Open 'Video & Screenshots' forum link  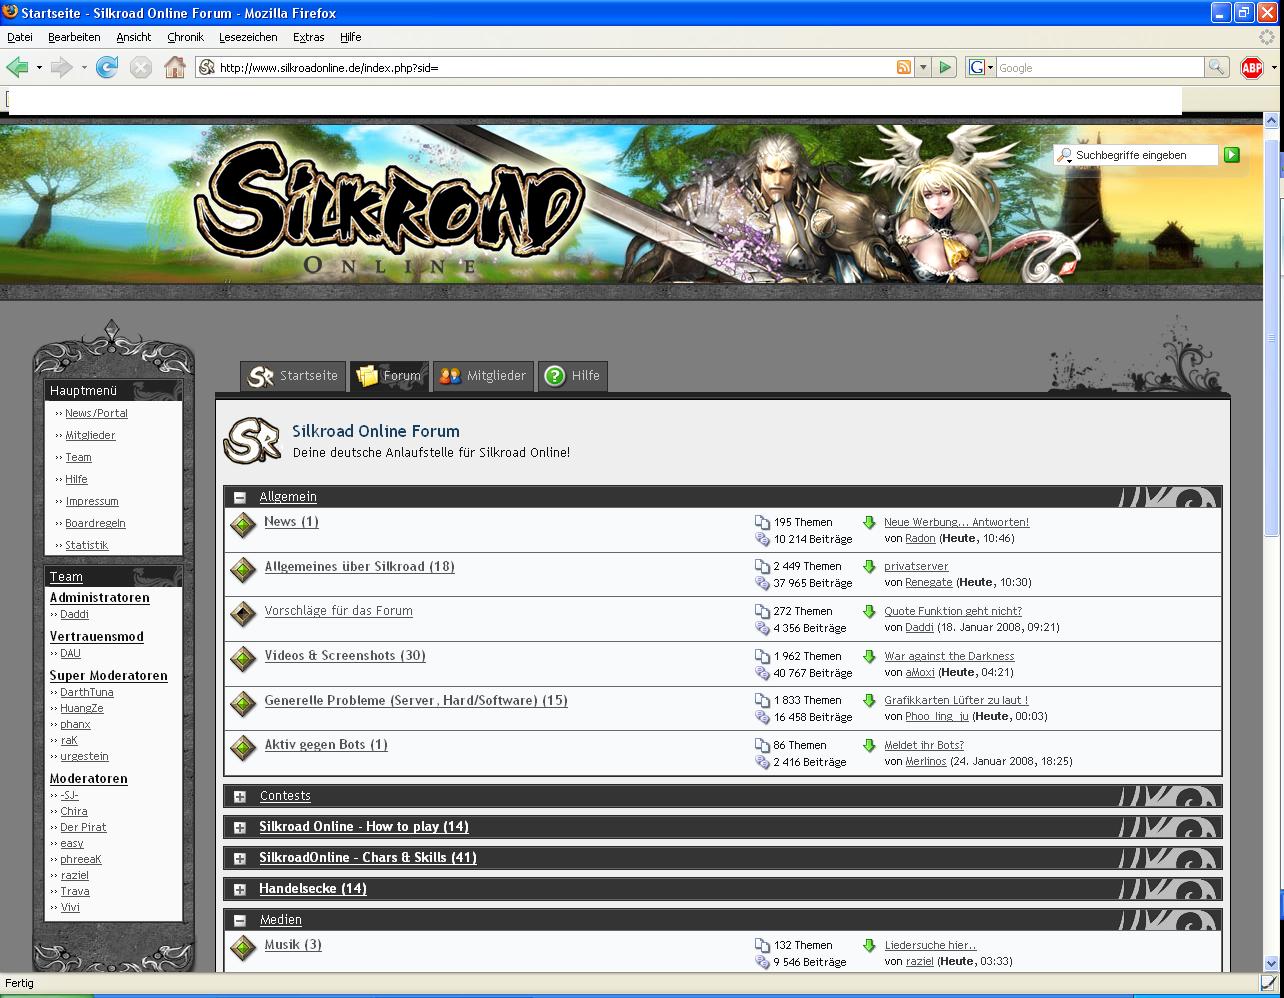pyautogui.click(x=345, y=656)
